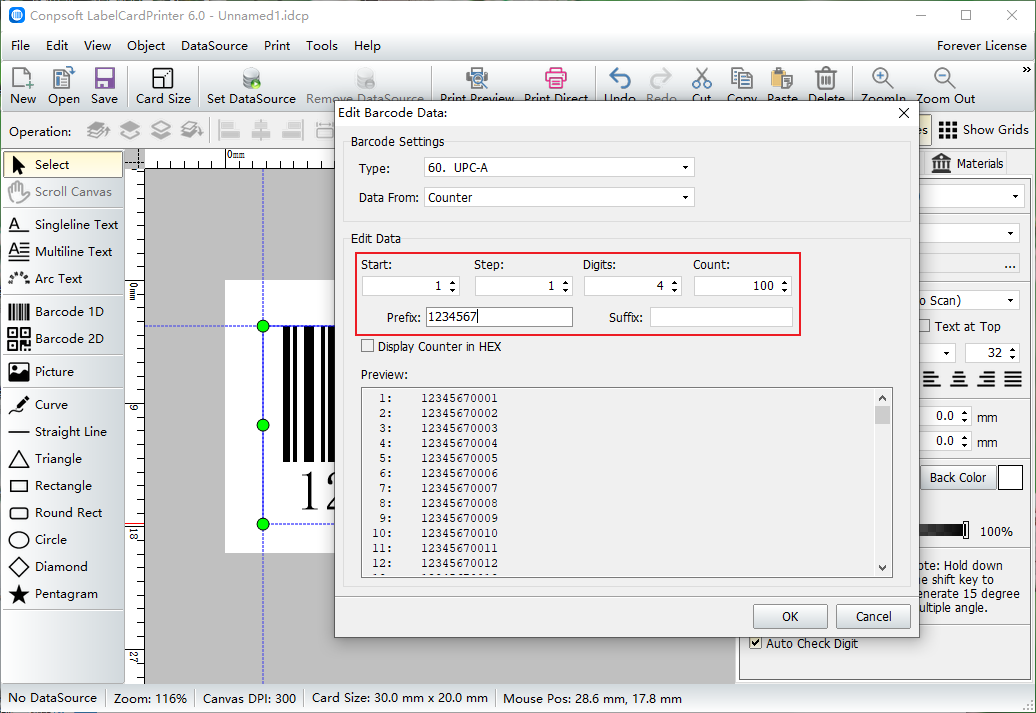Click the white Back Color swatch
The height and width of the screenshot is (713, 1036).
tap(1010, 477)
